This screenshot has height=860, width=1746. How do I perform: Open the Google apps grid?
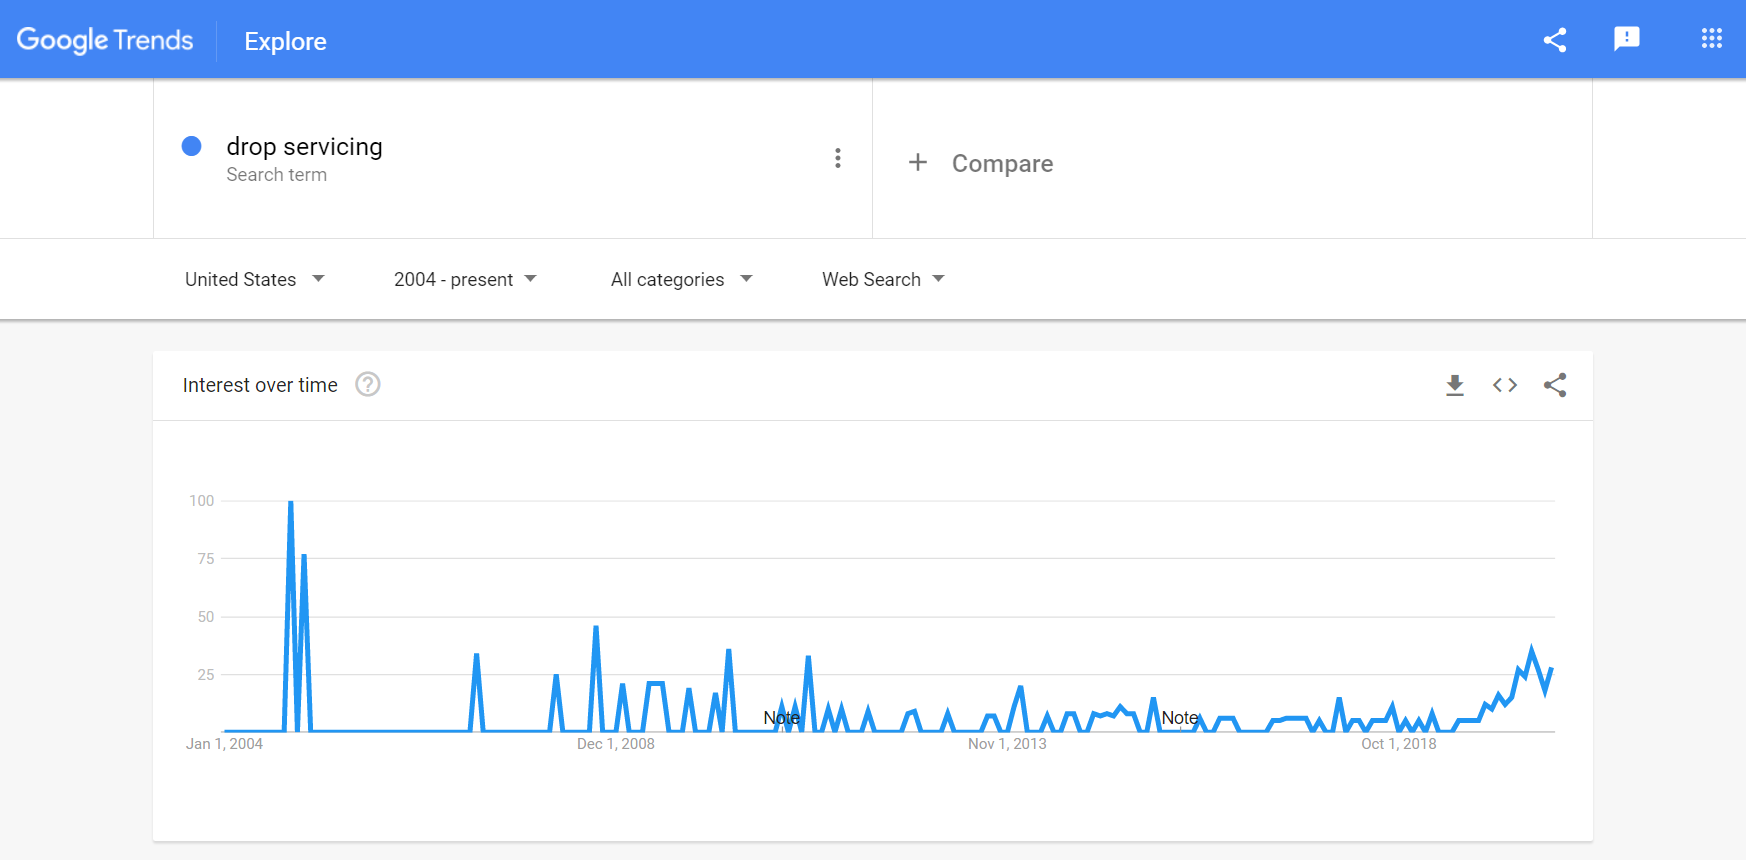[x=1712, y=38]
